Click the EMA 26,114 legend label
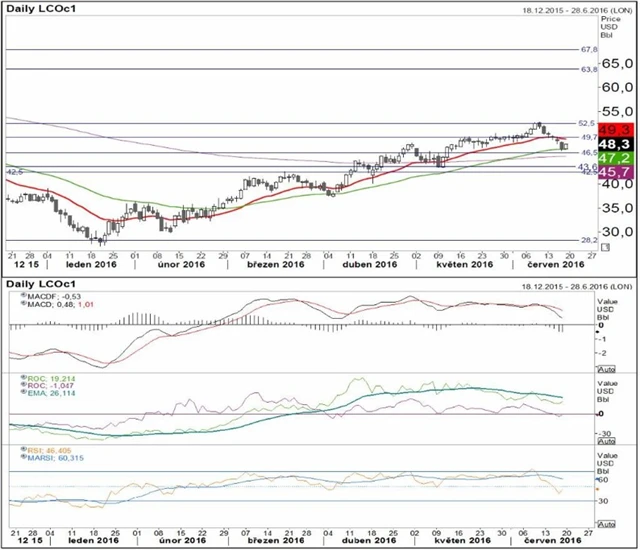 (x=44, y=394)
